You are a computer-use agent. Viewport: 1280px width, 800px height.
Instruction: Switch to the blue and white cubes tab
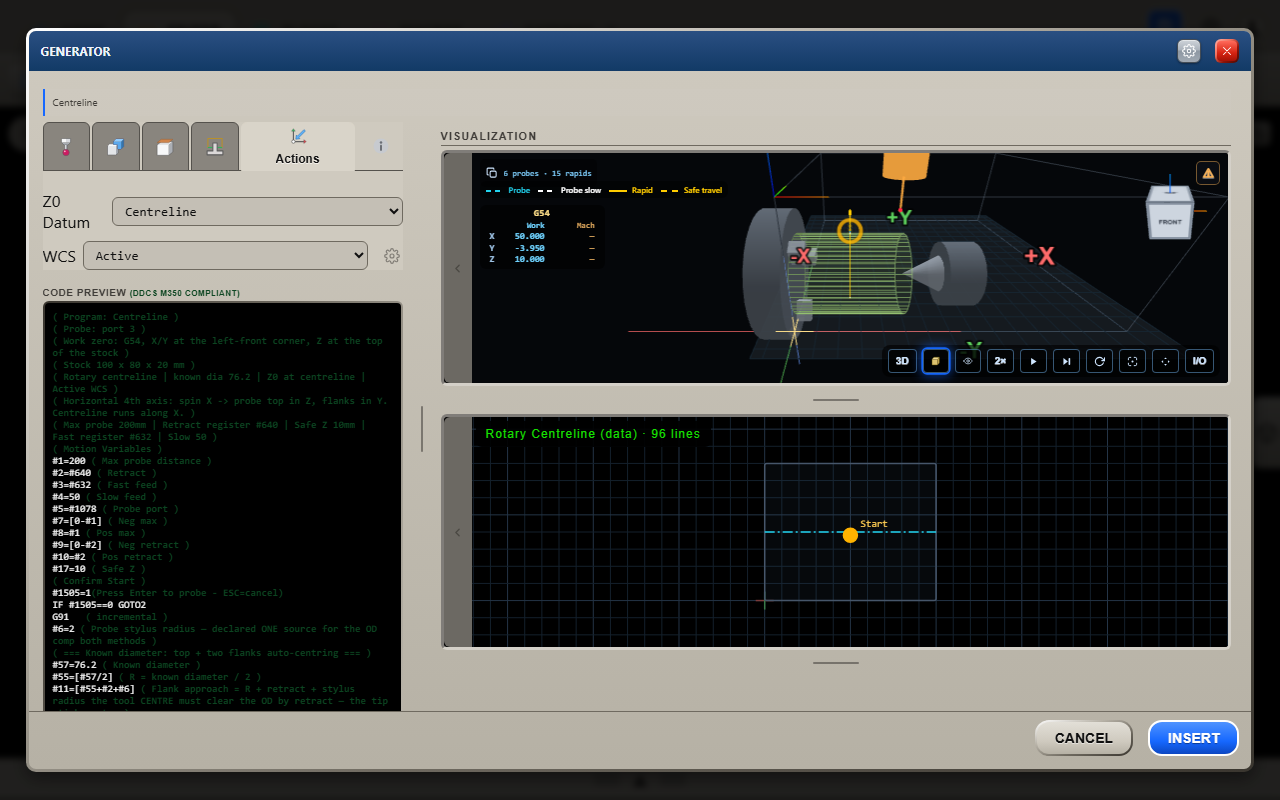coord(116,146)
